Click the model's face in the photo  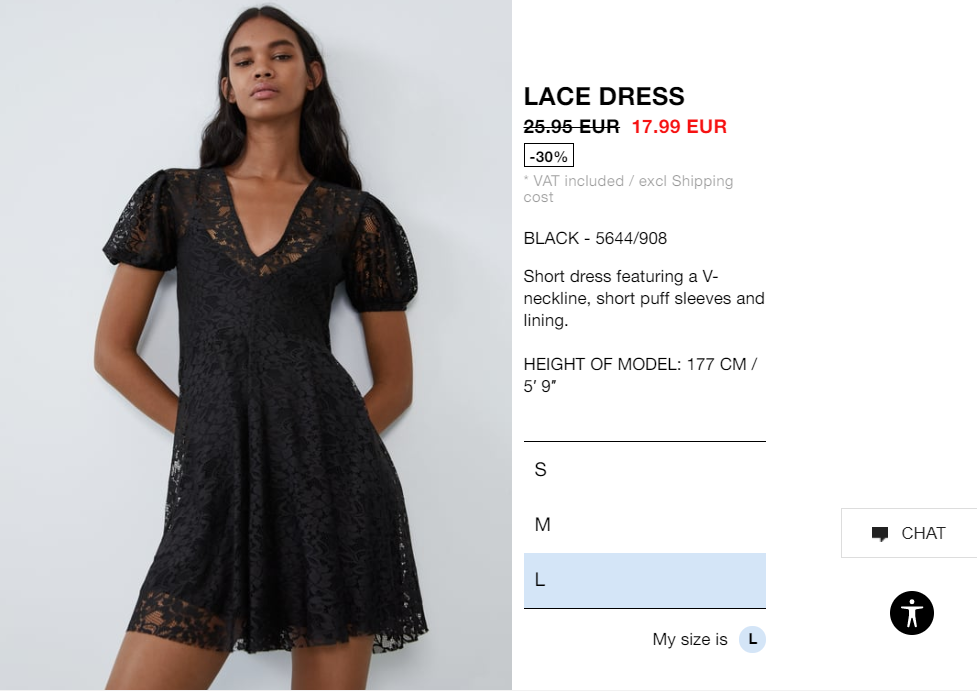coord(267,65)
